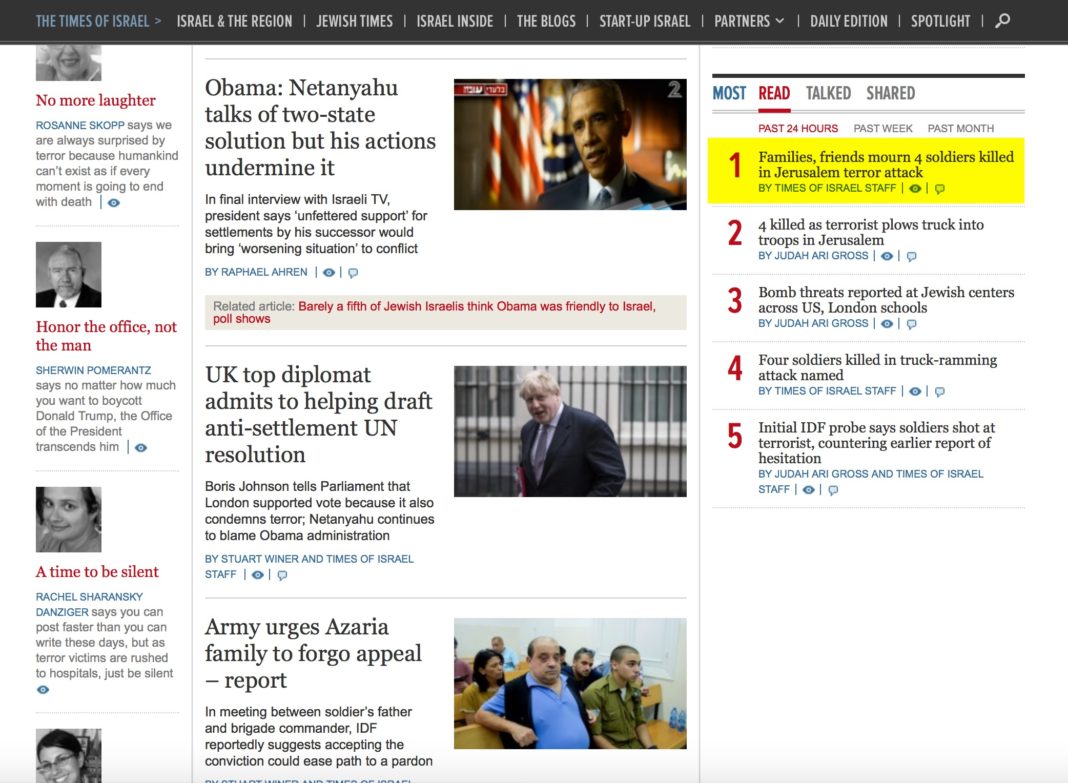
Task: Go to The Times of Israel home link
Action: 98,21
